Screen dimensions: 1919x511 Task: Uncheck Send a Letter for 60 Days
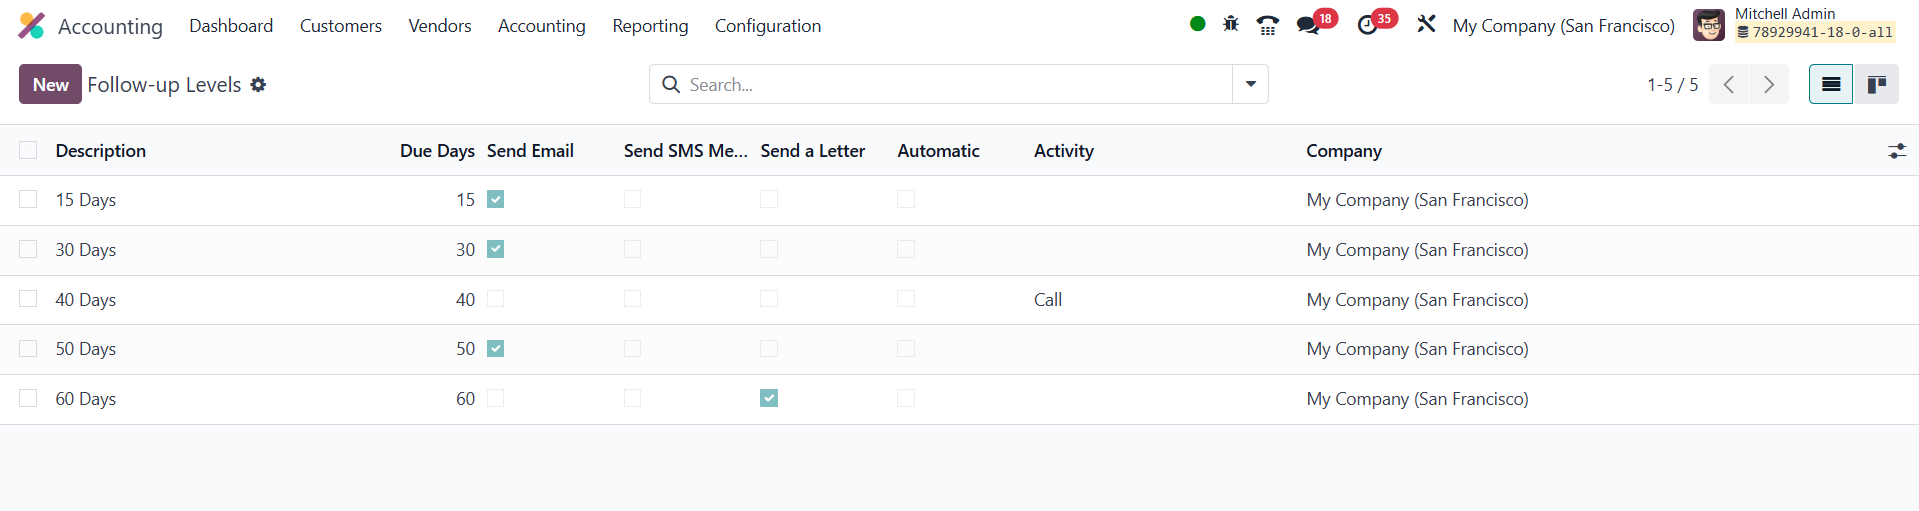(769, 398)
